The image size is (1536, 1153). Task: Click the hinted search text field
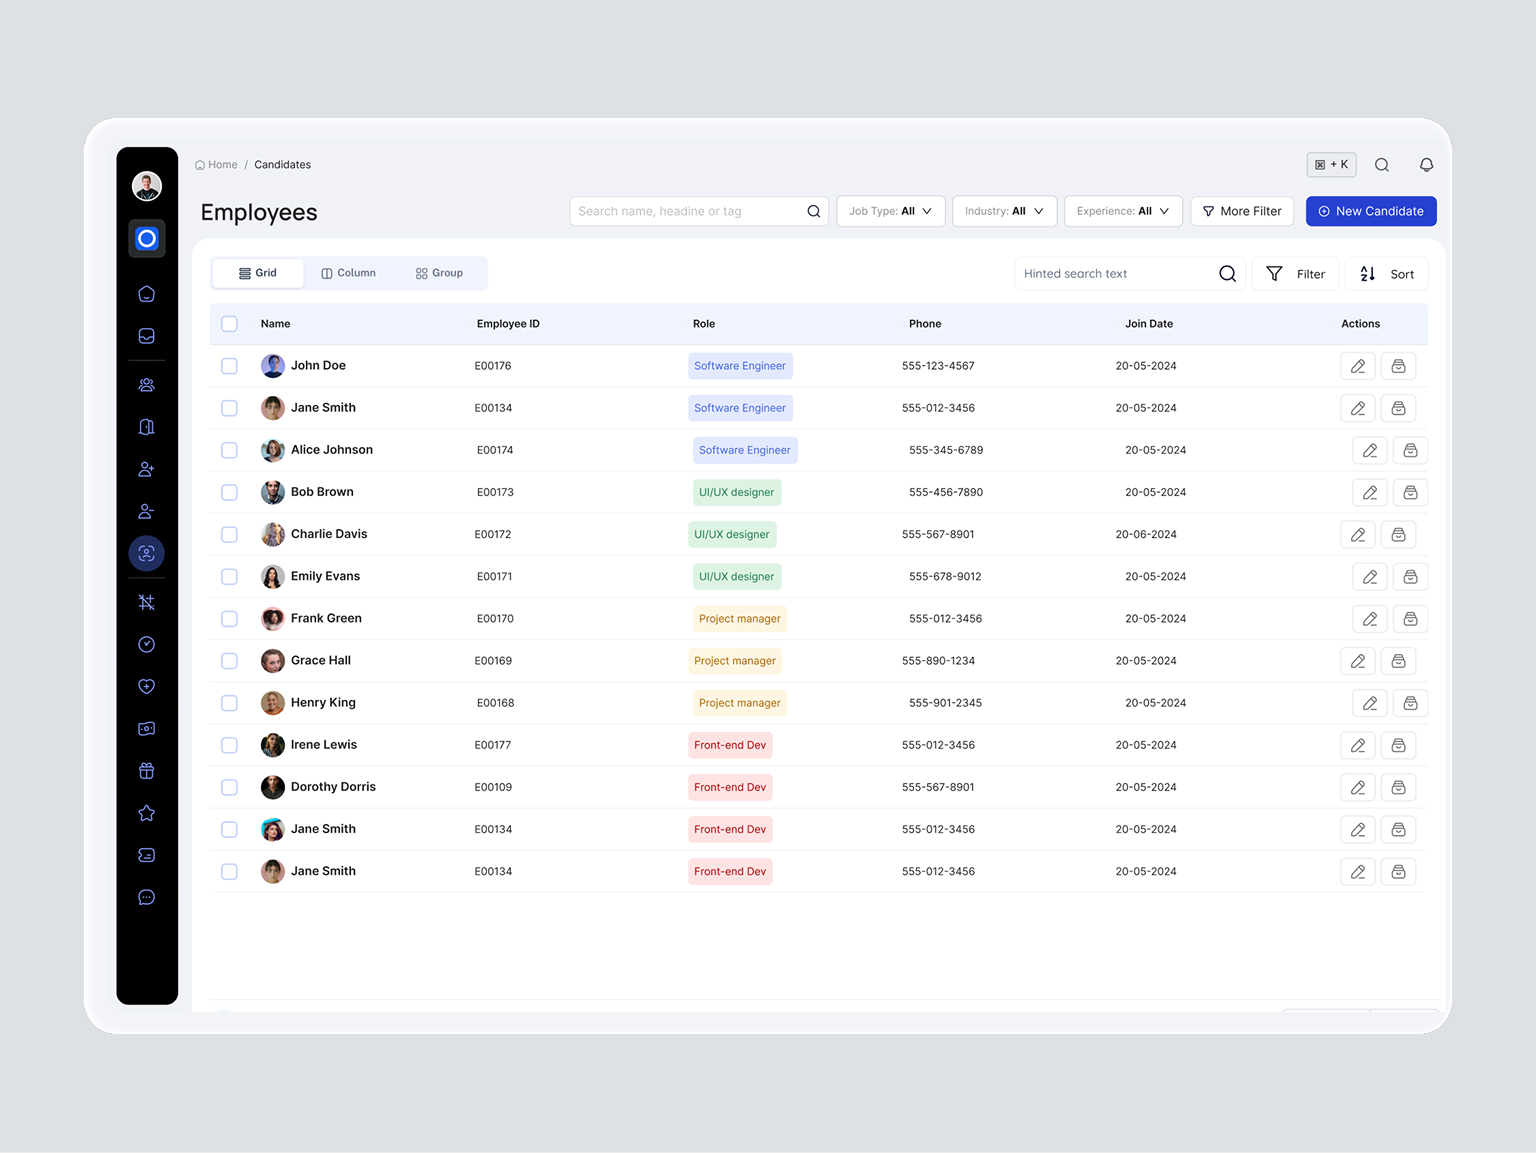(x=1110, y=273)
